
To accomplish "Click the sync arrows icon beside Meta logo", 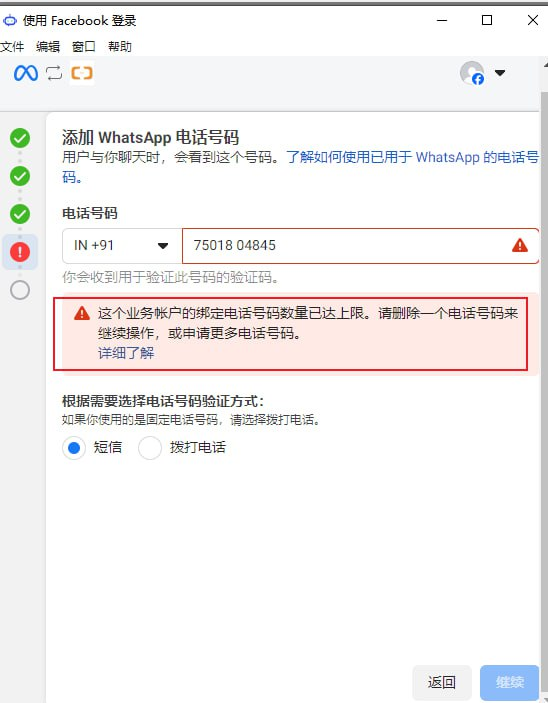I will pyautogui.click(x=54, y=73).
